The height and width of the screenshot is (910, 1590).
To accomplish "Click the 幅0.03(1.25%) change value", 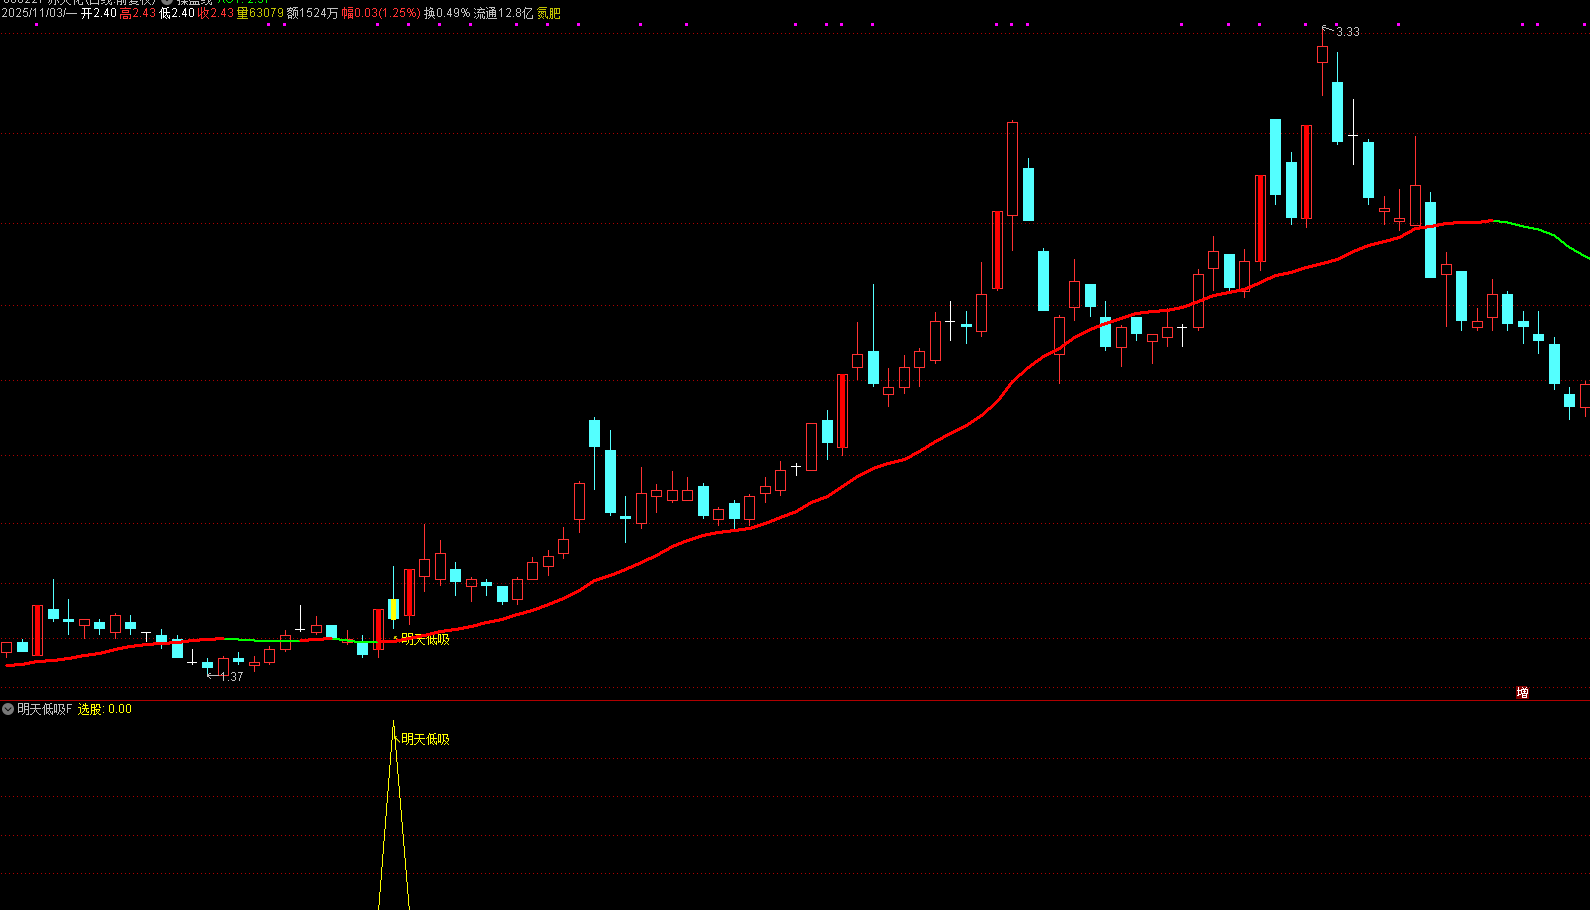I will [381, 14].
